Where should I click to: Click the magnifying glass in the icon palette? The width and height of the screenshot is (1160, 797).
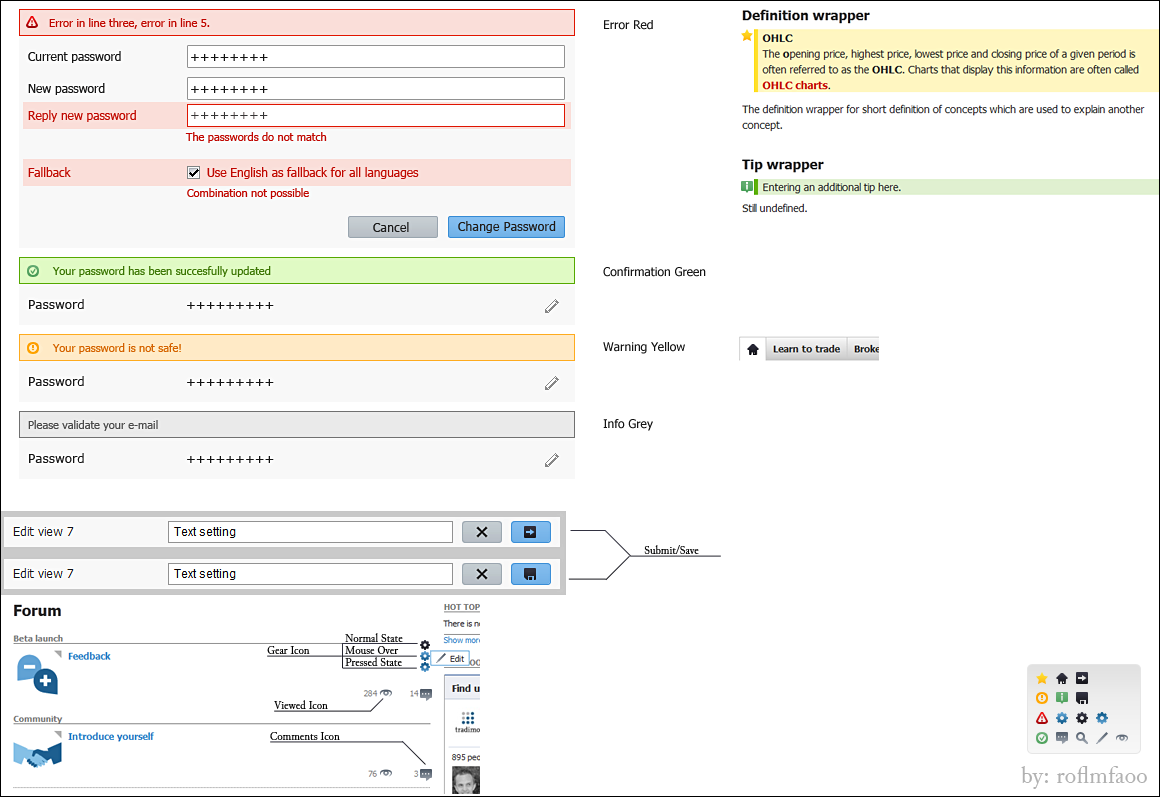point(1082,738)
